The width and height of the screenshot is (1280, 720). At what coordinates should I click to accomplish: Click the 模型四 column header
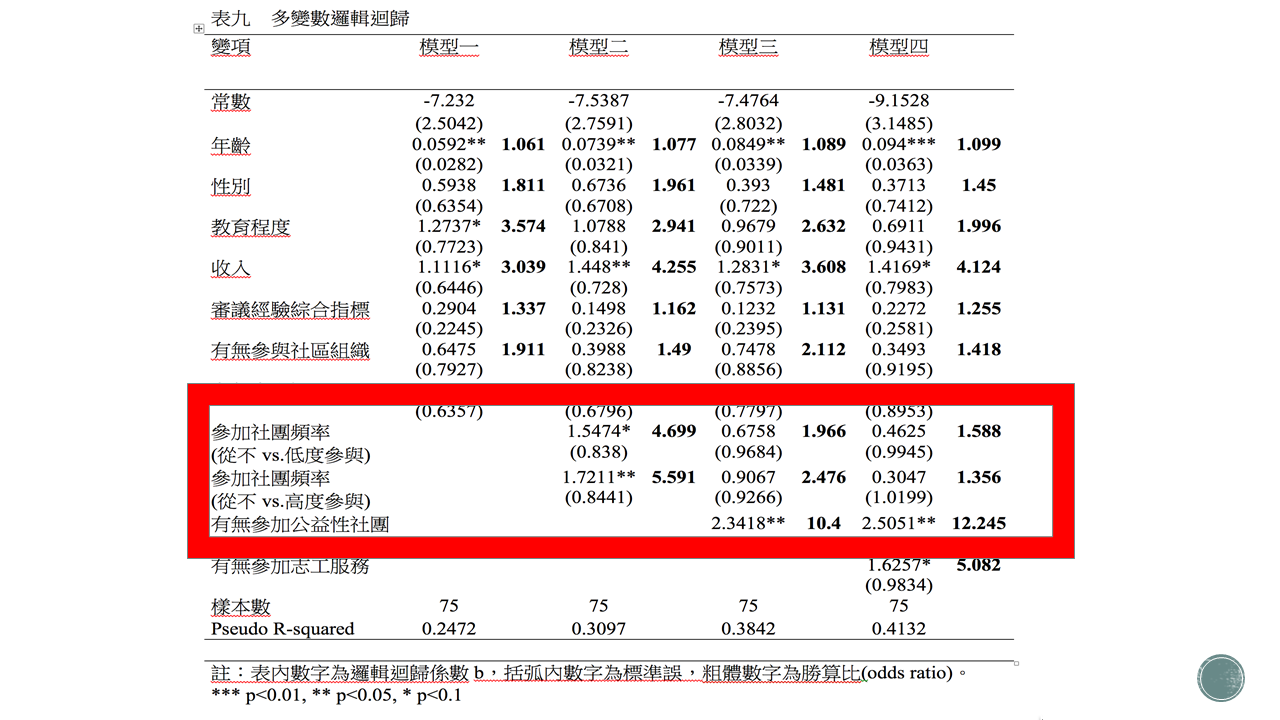point(898,47)
